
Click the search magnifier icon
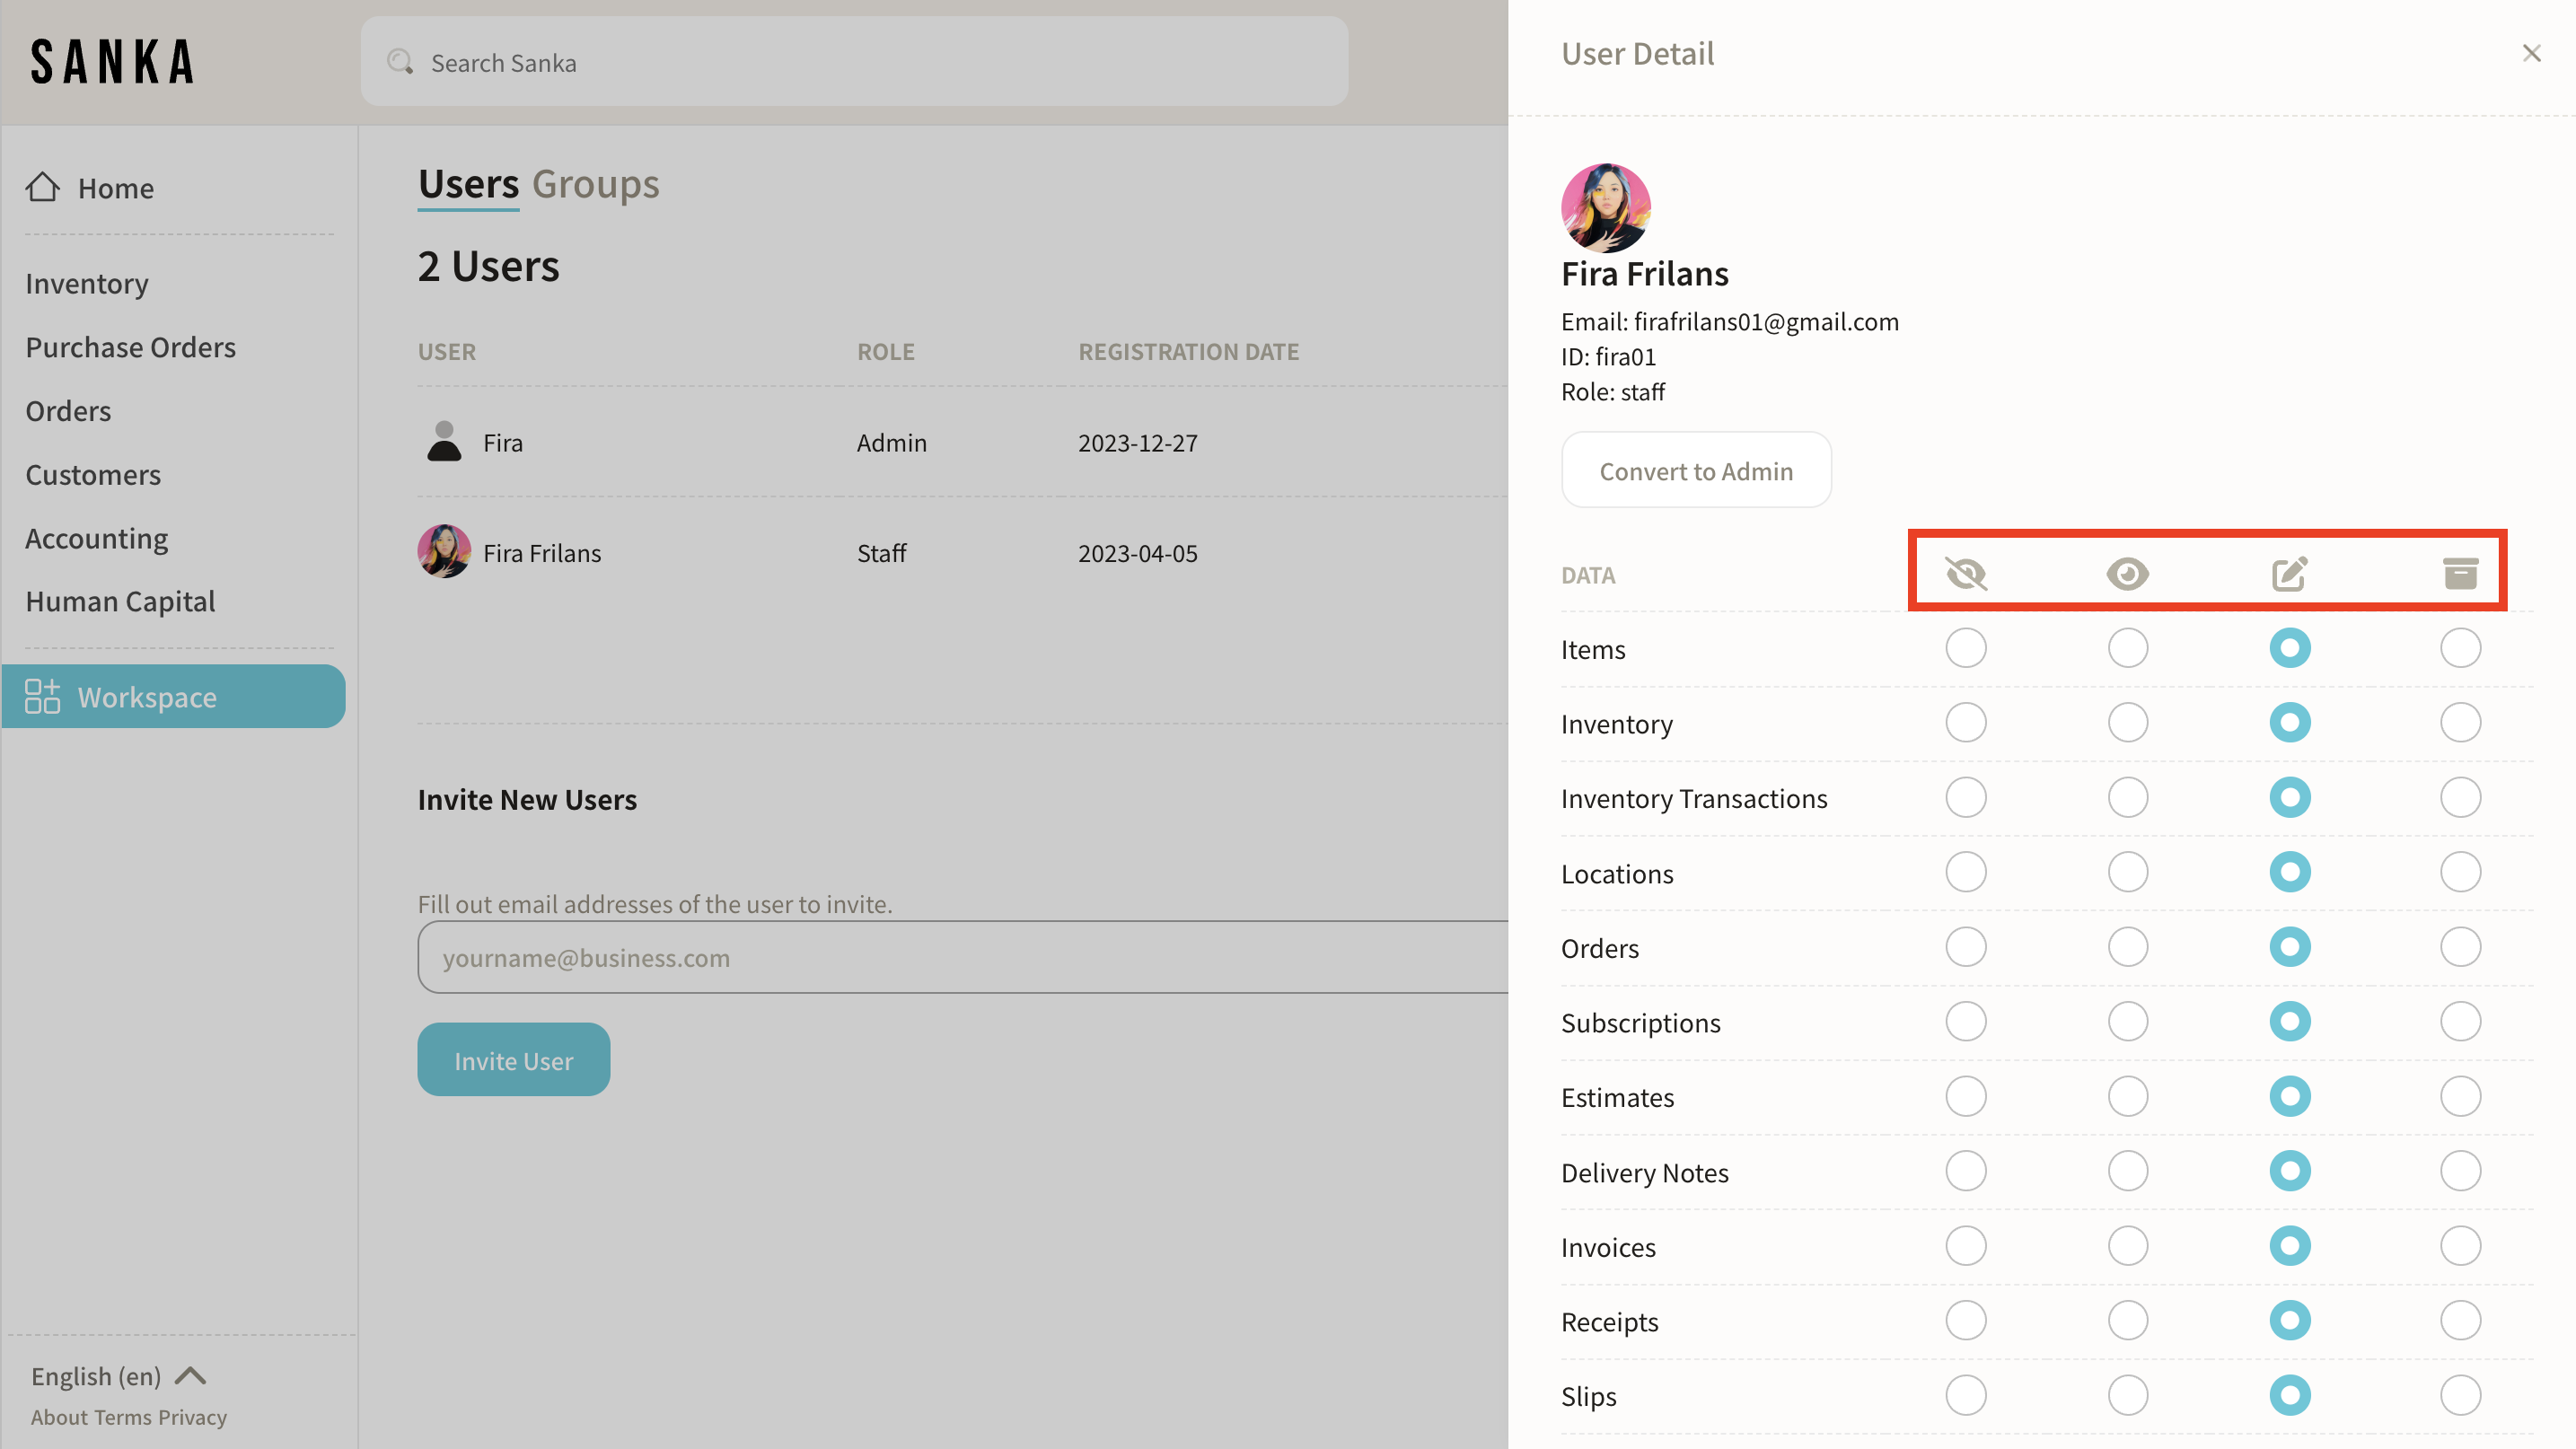tap(400, 62)
